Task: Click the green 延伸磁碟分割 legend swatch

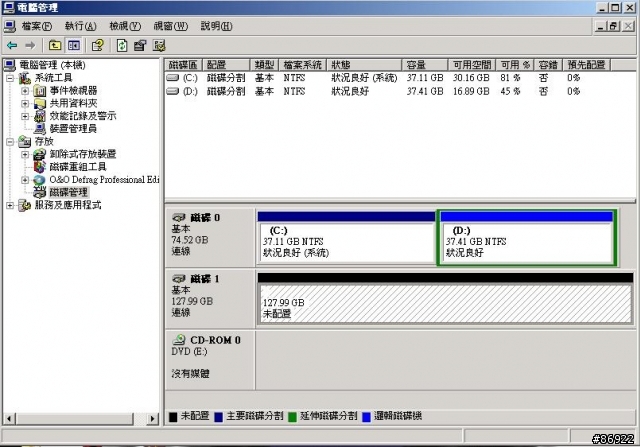Action: (292, 417)
